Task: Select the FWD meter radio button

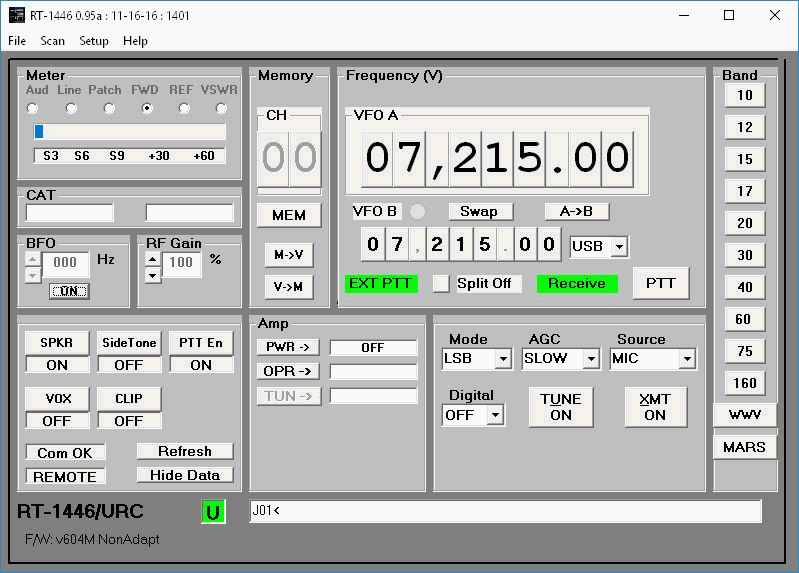Action: pos(146,108)
